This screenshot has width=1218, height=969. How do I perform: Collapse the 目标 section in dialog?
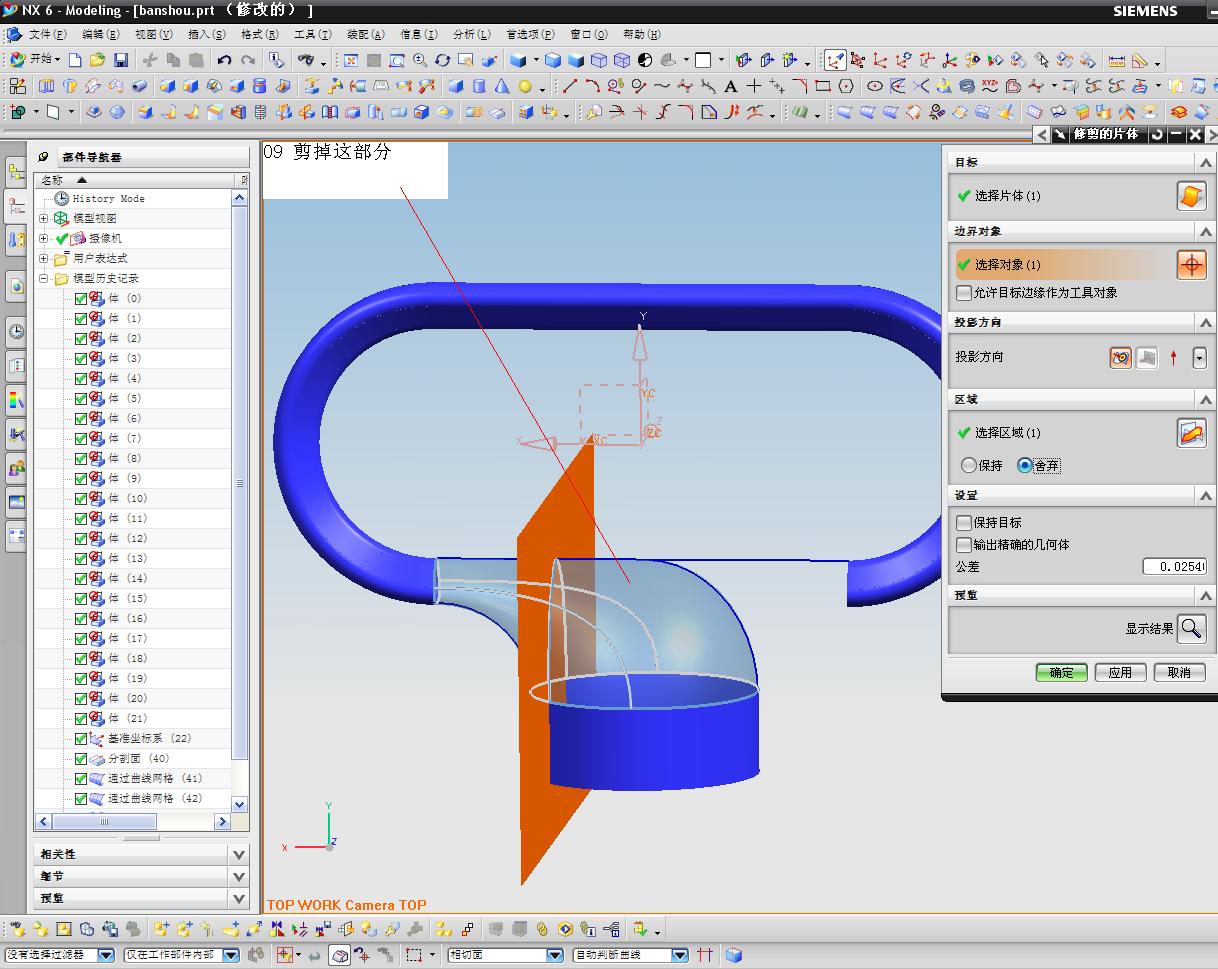(x=1206, y=162)
